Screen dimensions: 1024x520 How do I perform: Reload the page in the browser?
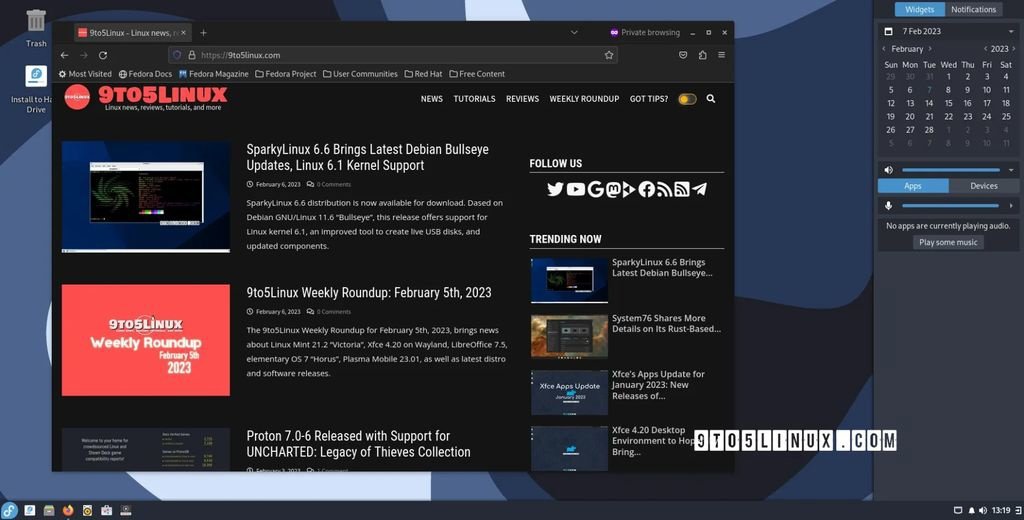click(102, 55)
